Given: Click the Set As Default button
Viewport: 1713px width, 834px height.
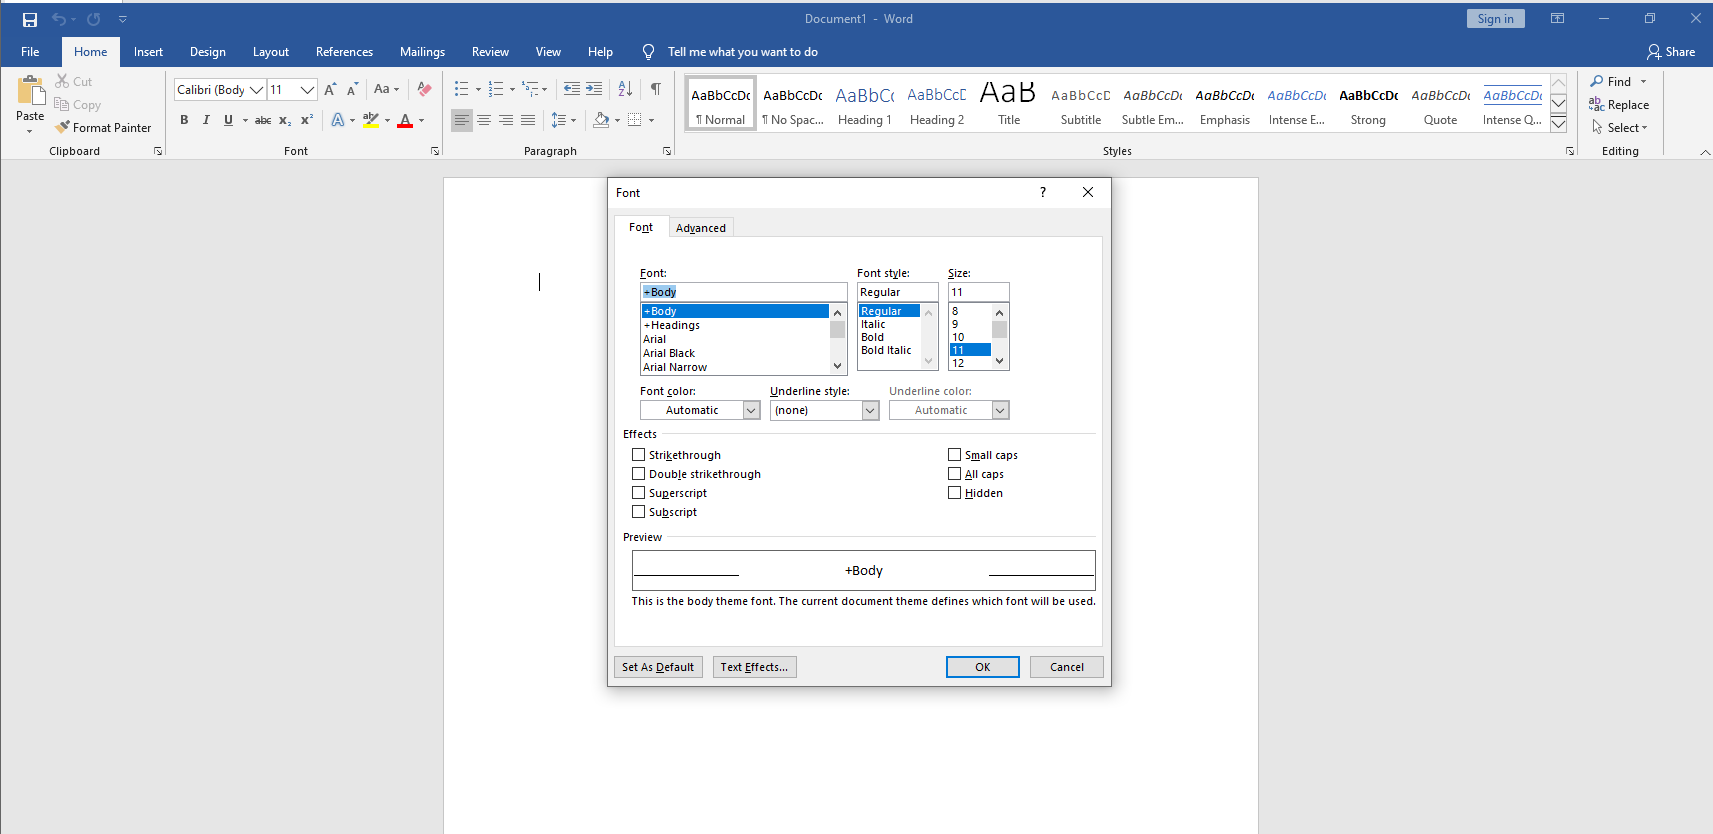Looking at the screenshot, I should 658,667.
